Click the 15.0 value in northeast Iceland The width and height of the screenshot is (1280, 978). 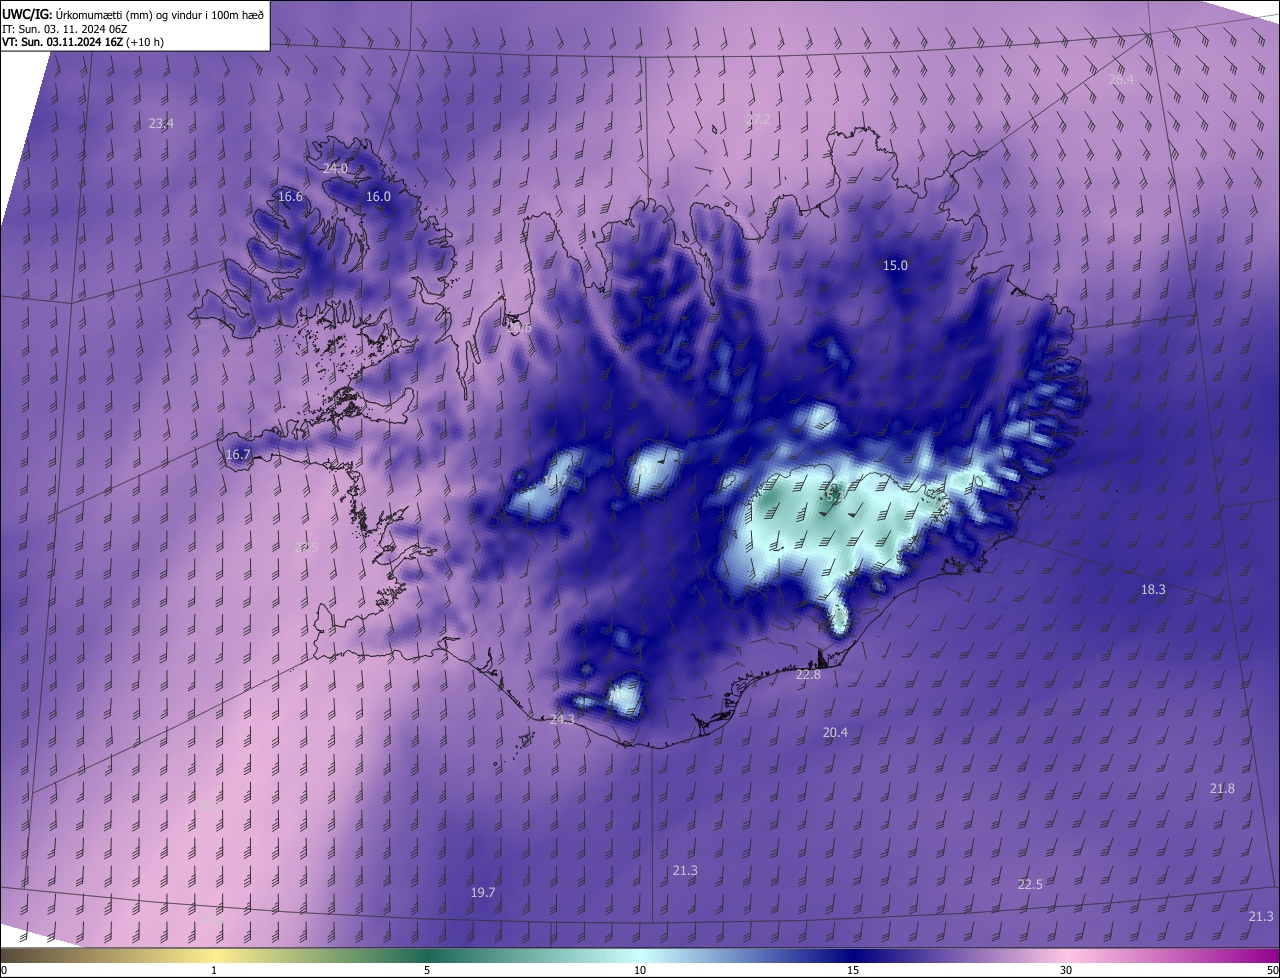(x=895, y=266)
